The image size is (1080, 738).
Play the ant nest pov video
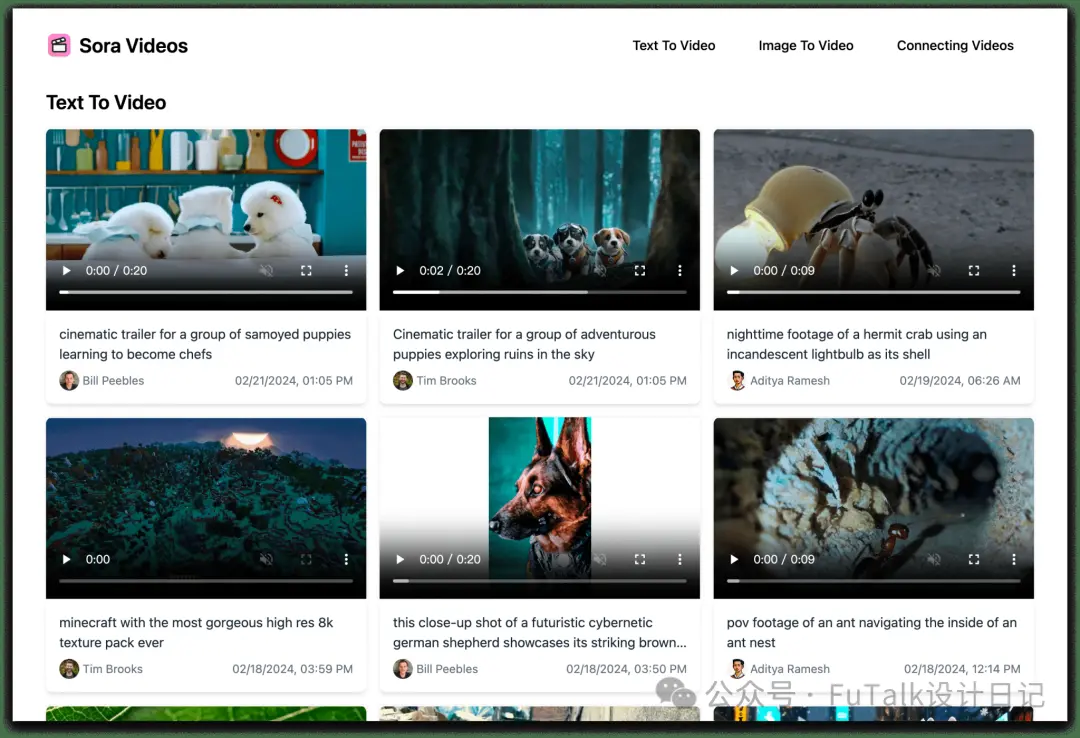(x=734, y=560)
